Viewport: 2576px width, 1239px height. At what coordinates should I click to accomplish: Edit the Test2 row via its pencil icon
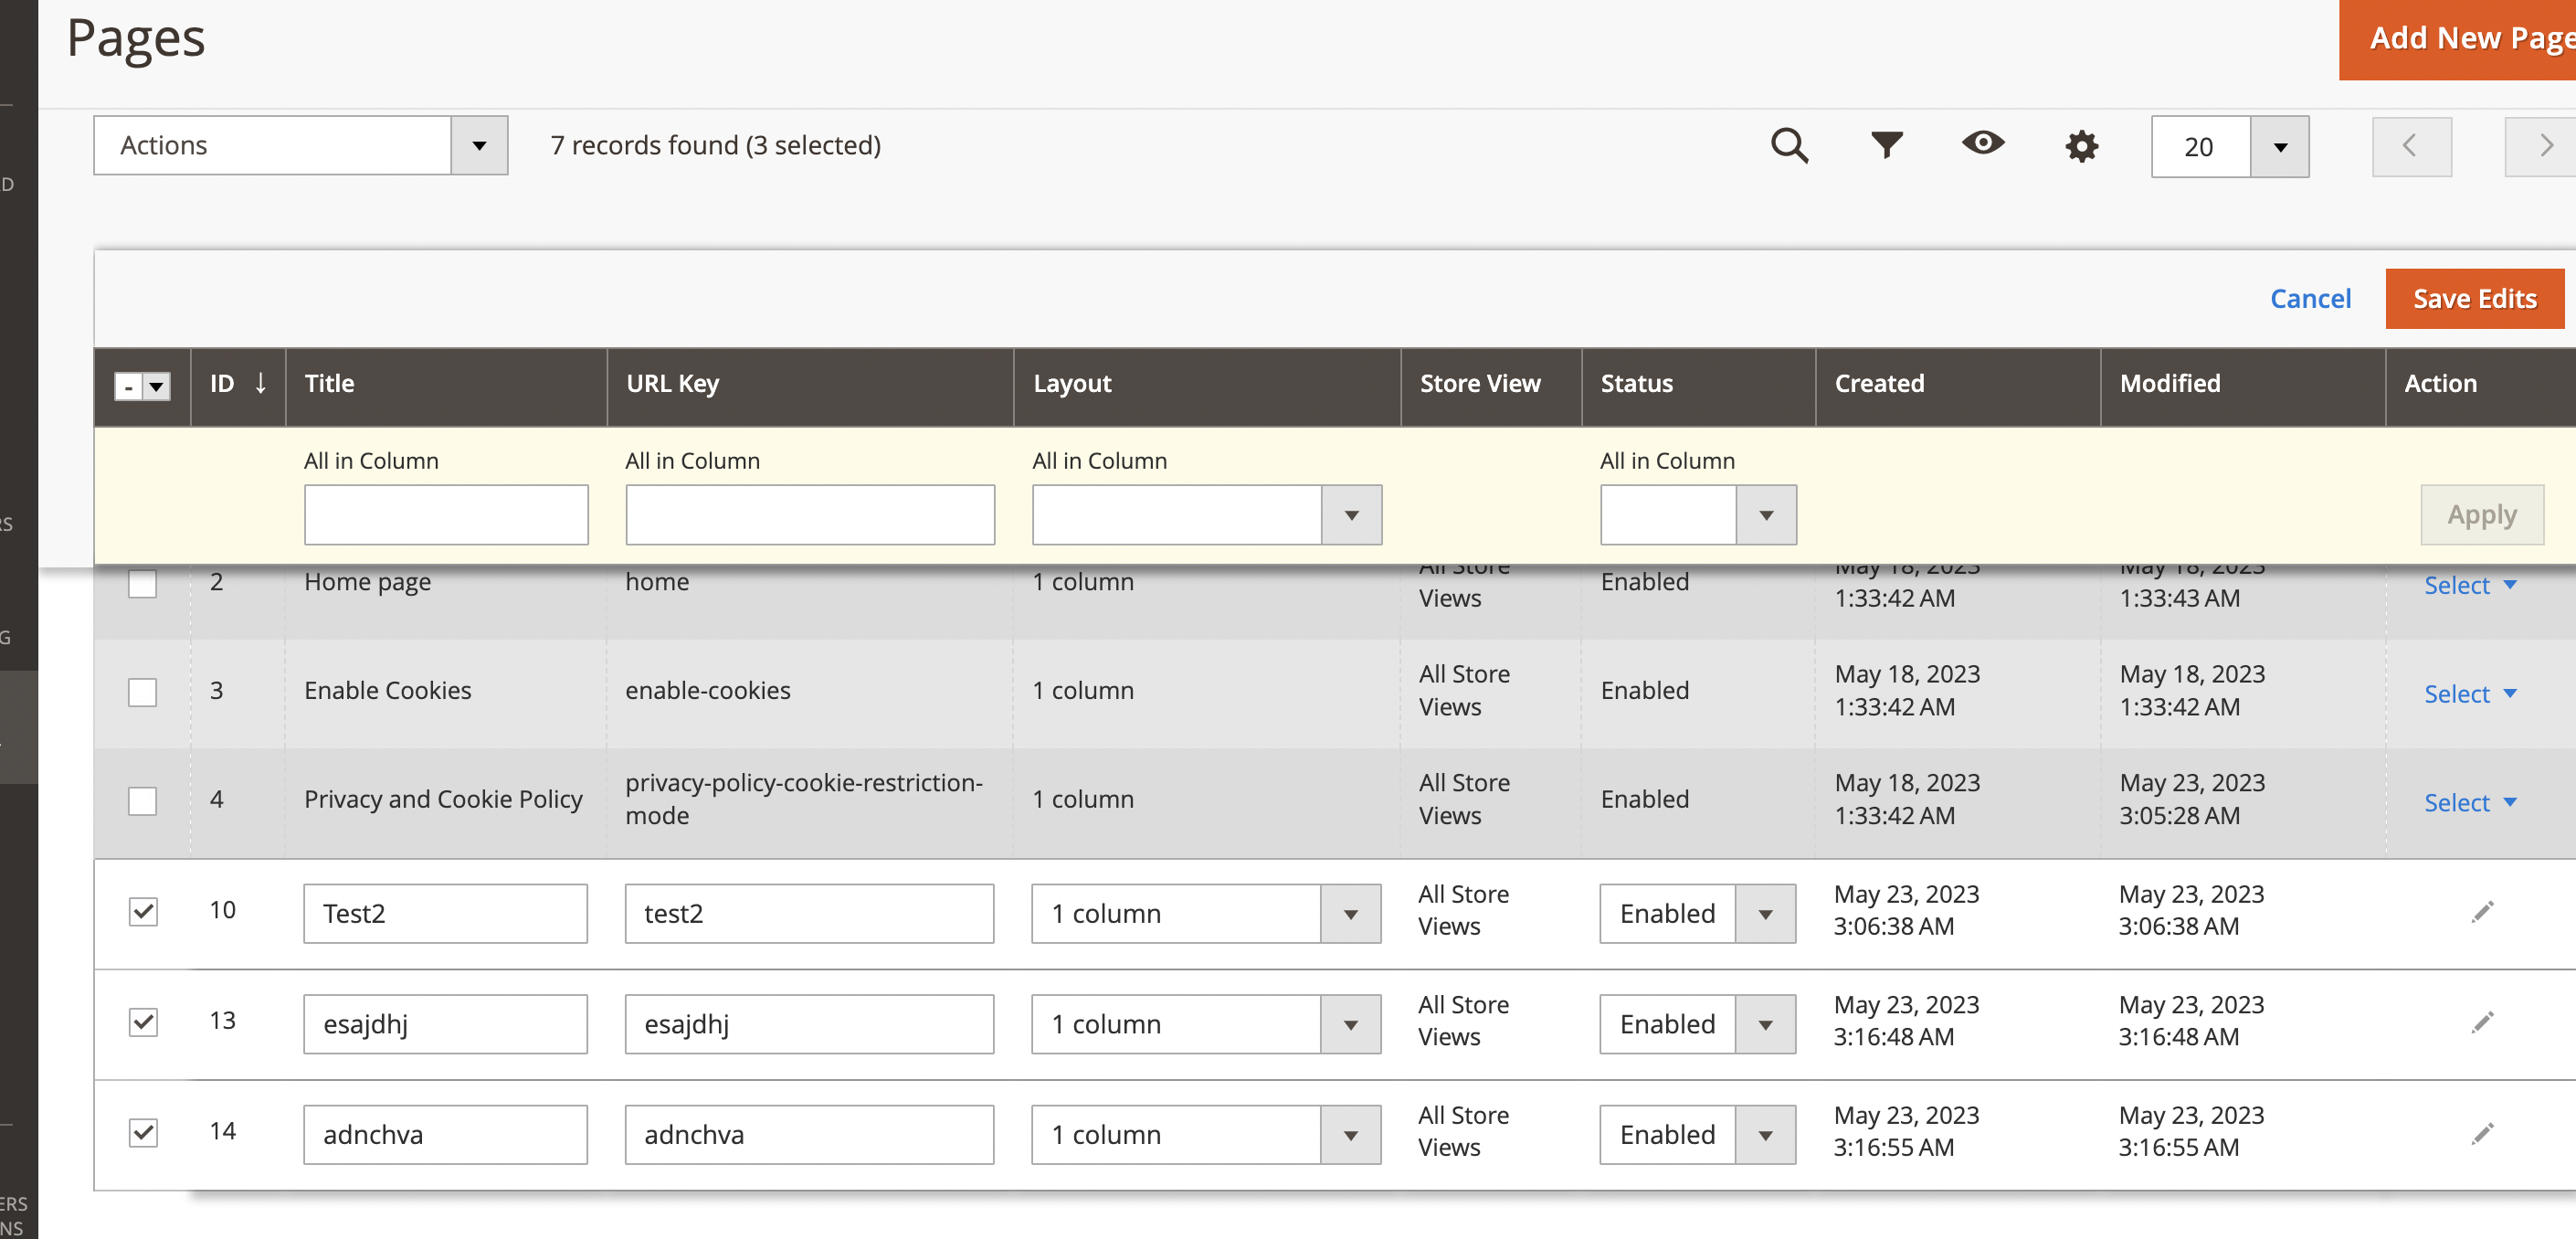(2483, 911)
